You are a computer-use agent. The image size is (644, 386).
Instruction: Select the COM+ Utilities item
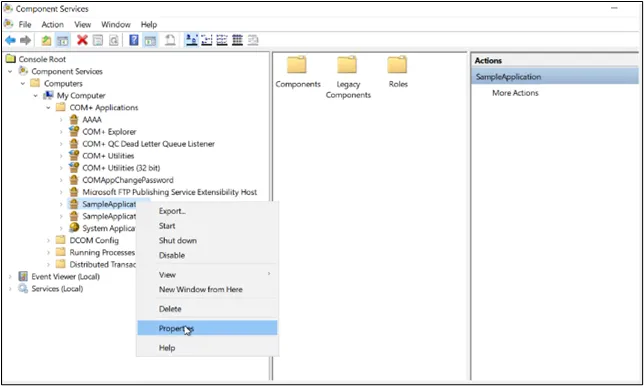click(108, 156)
